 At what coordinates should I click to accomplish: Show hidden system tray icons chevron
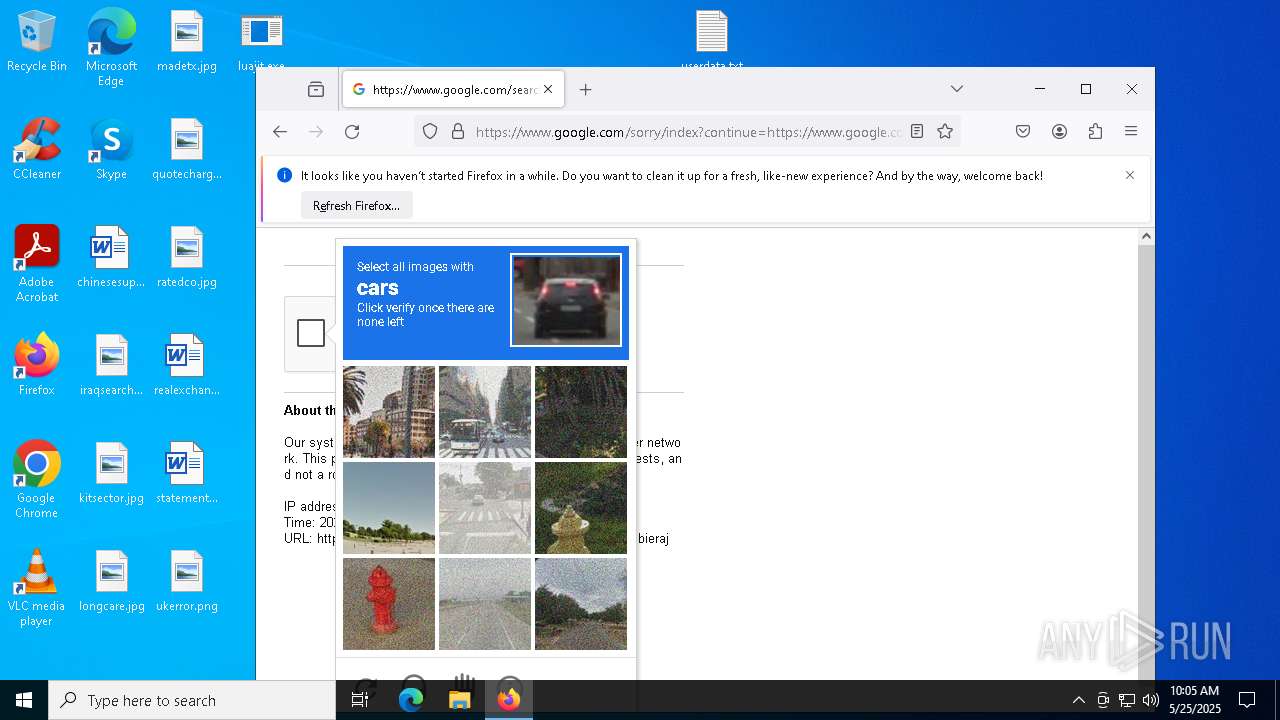pos(1078,700)
